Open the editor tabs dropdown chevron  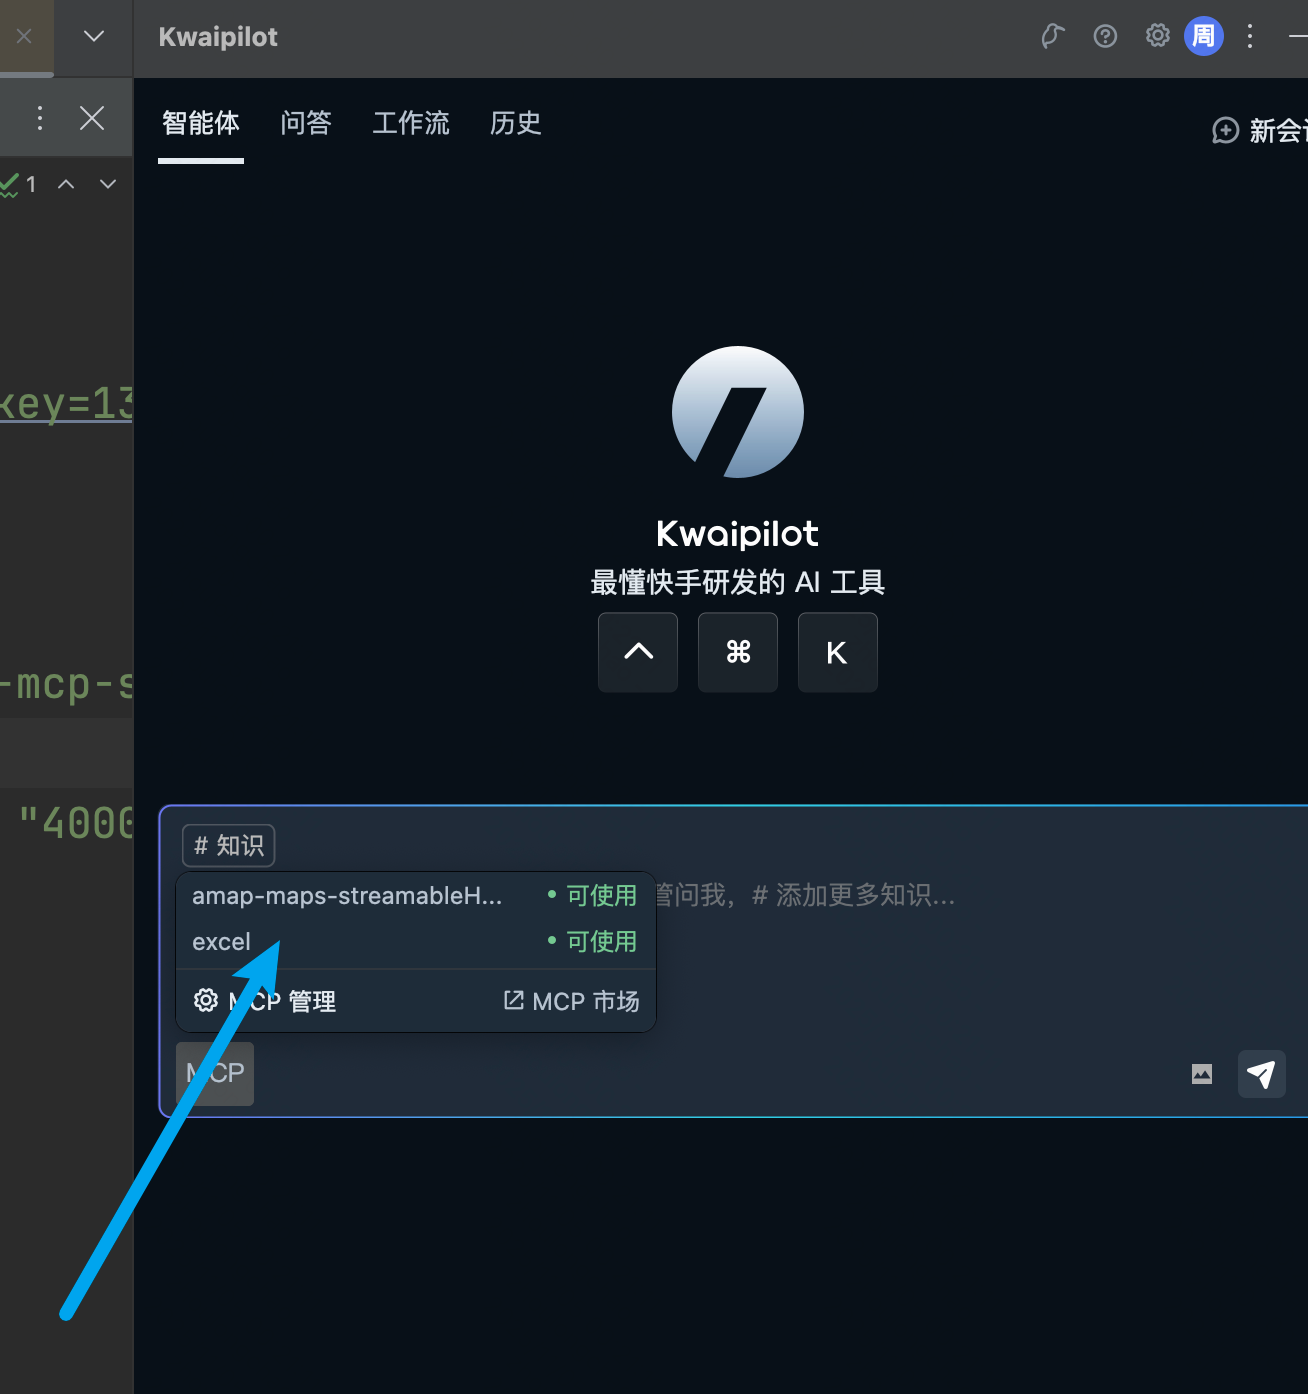(94, 36)
